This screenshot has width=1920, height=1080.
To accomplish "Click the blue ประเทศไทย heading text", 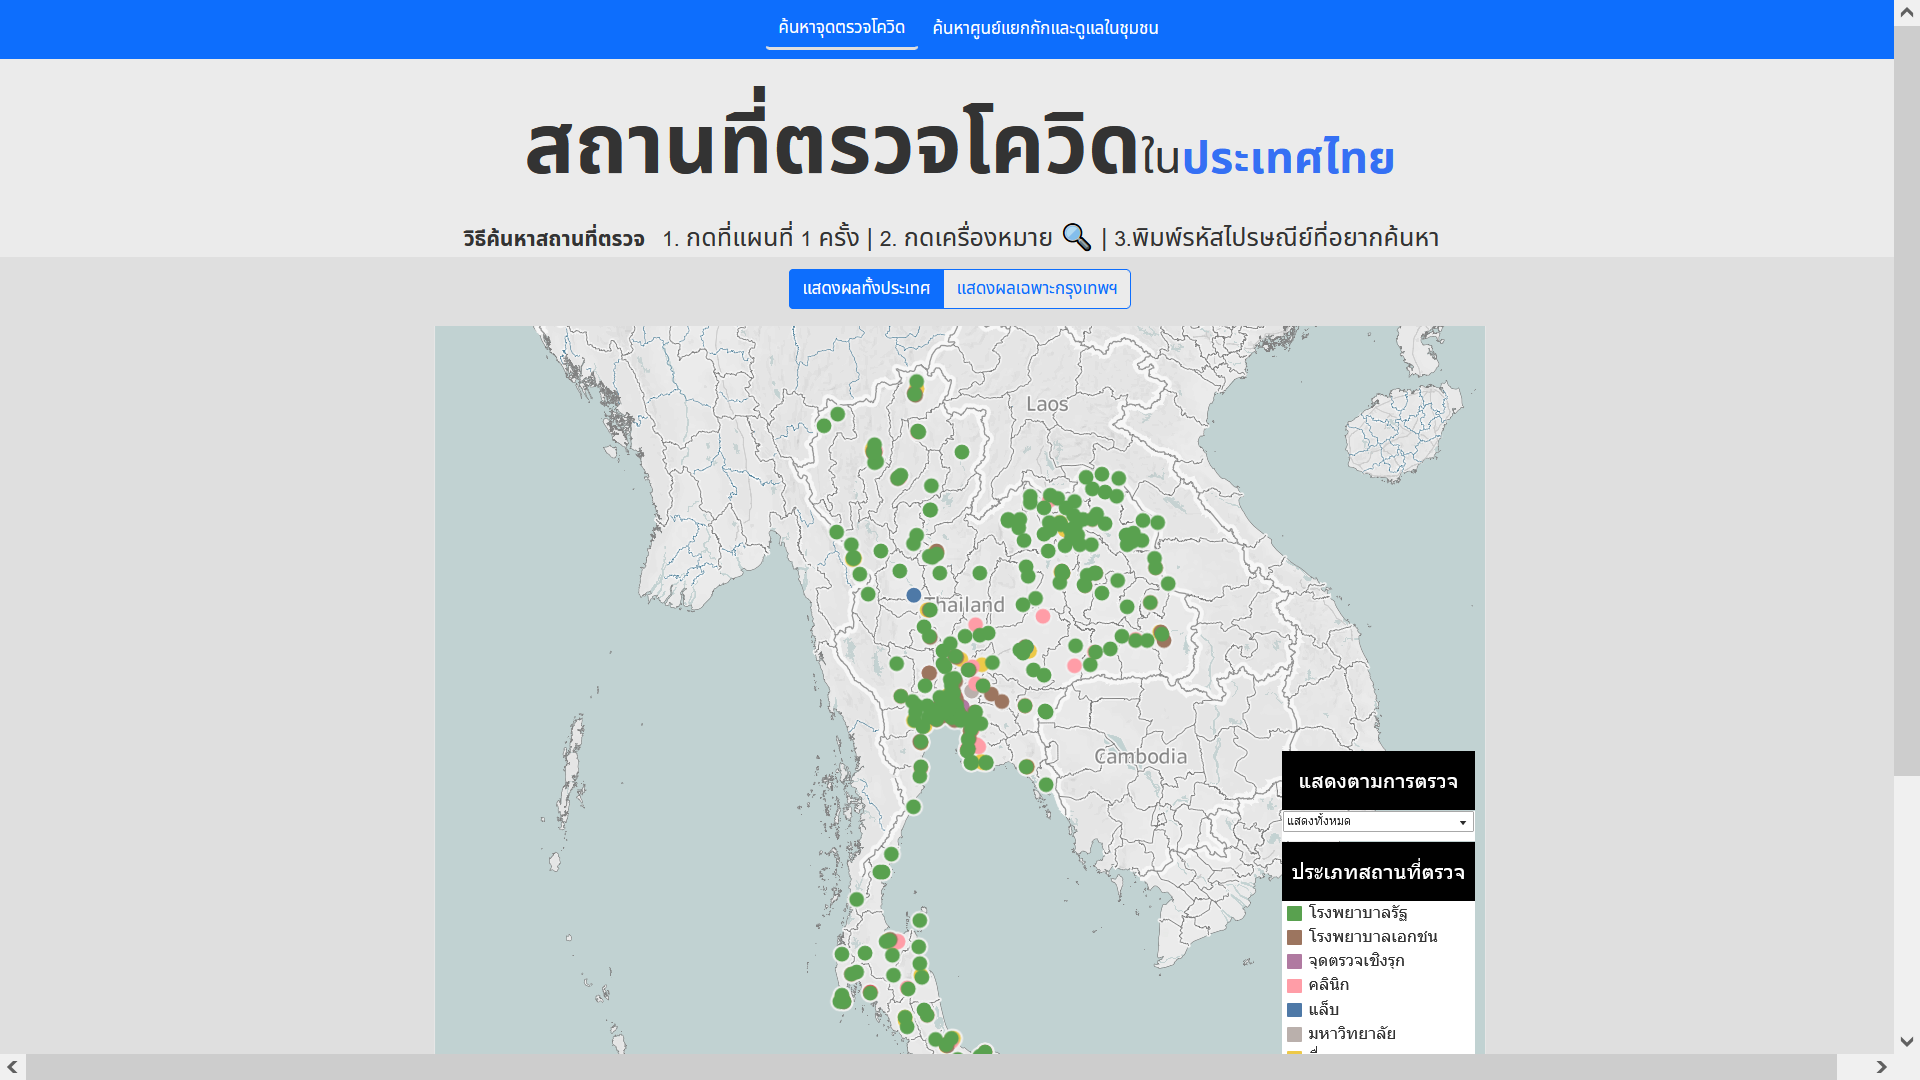I will point(1288,158).
